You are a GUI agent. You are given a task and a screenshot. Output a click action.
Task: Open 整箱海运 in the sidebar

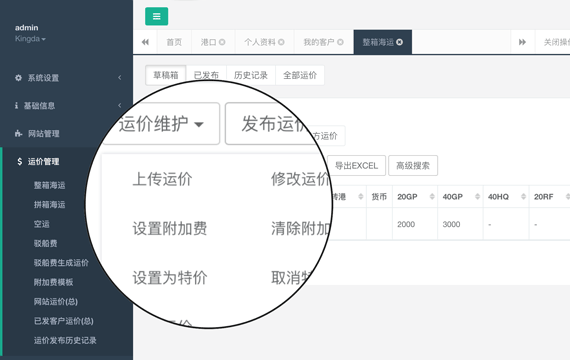point(49,185)
